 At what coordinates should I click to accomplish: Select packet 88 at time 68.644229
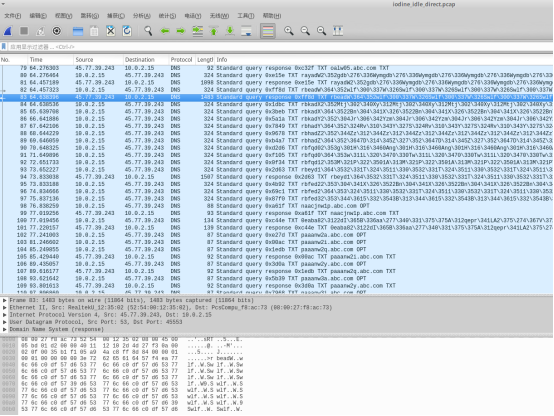(277, 133)
